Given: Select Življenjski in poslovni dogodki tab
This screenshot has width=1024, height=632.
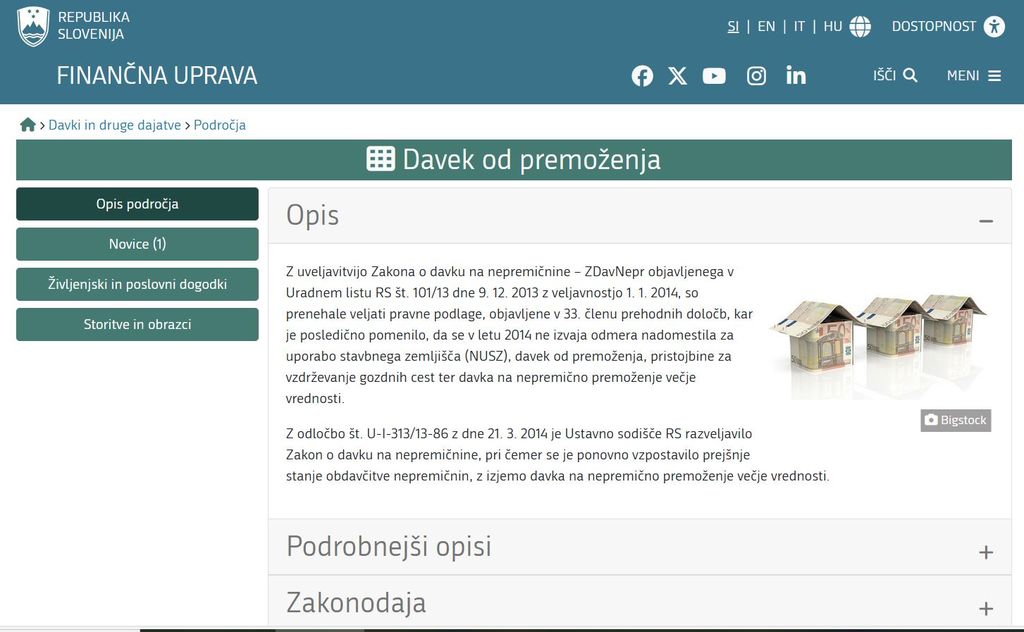Looking at the screenshot, I should [137, 284].
